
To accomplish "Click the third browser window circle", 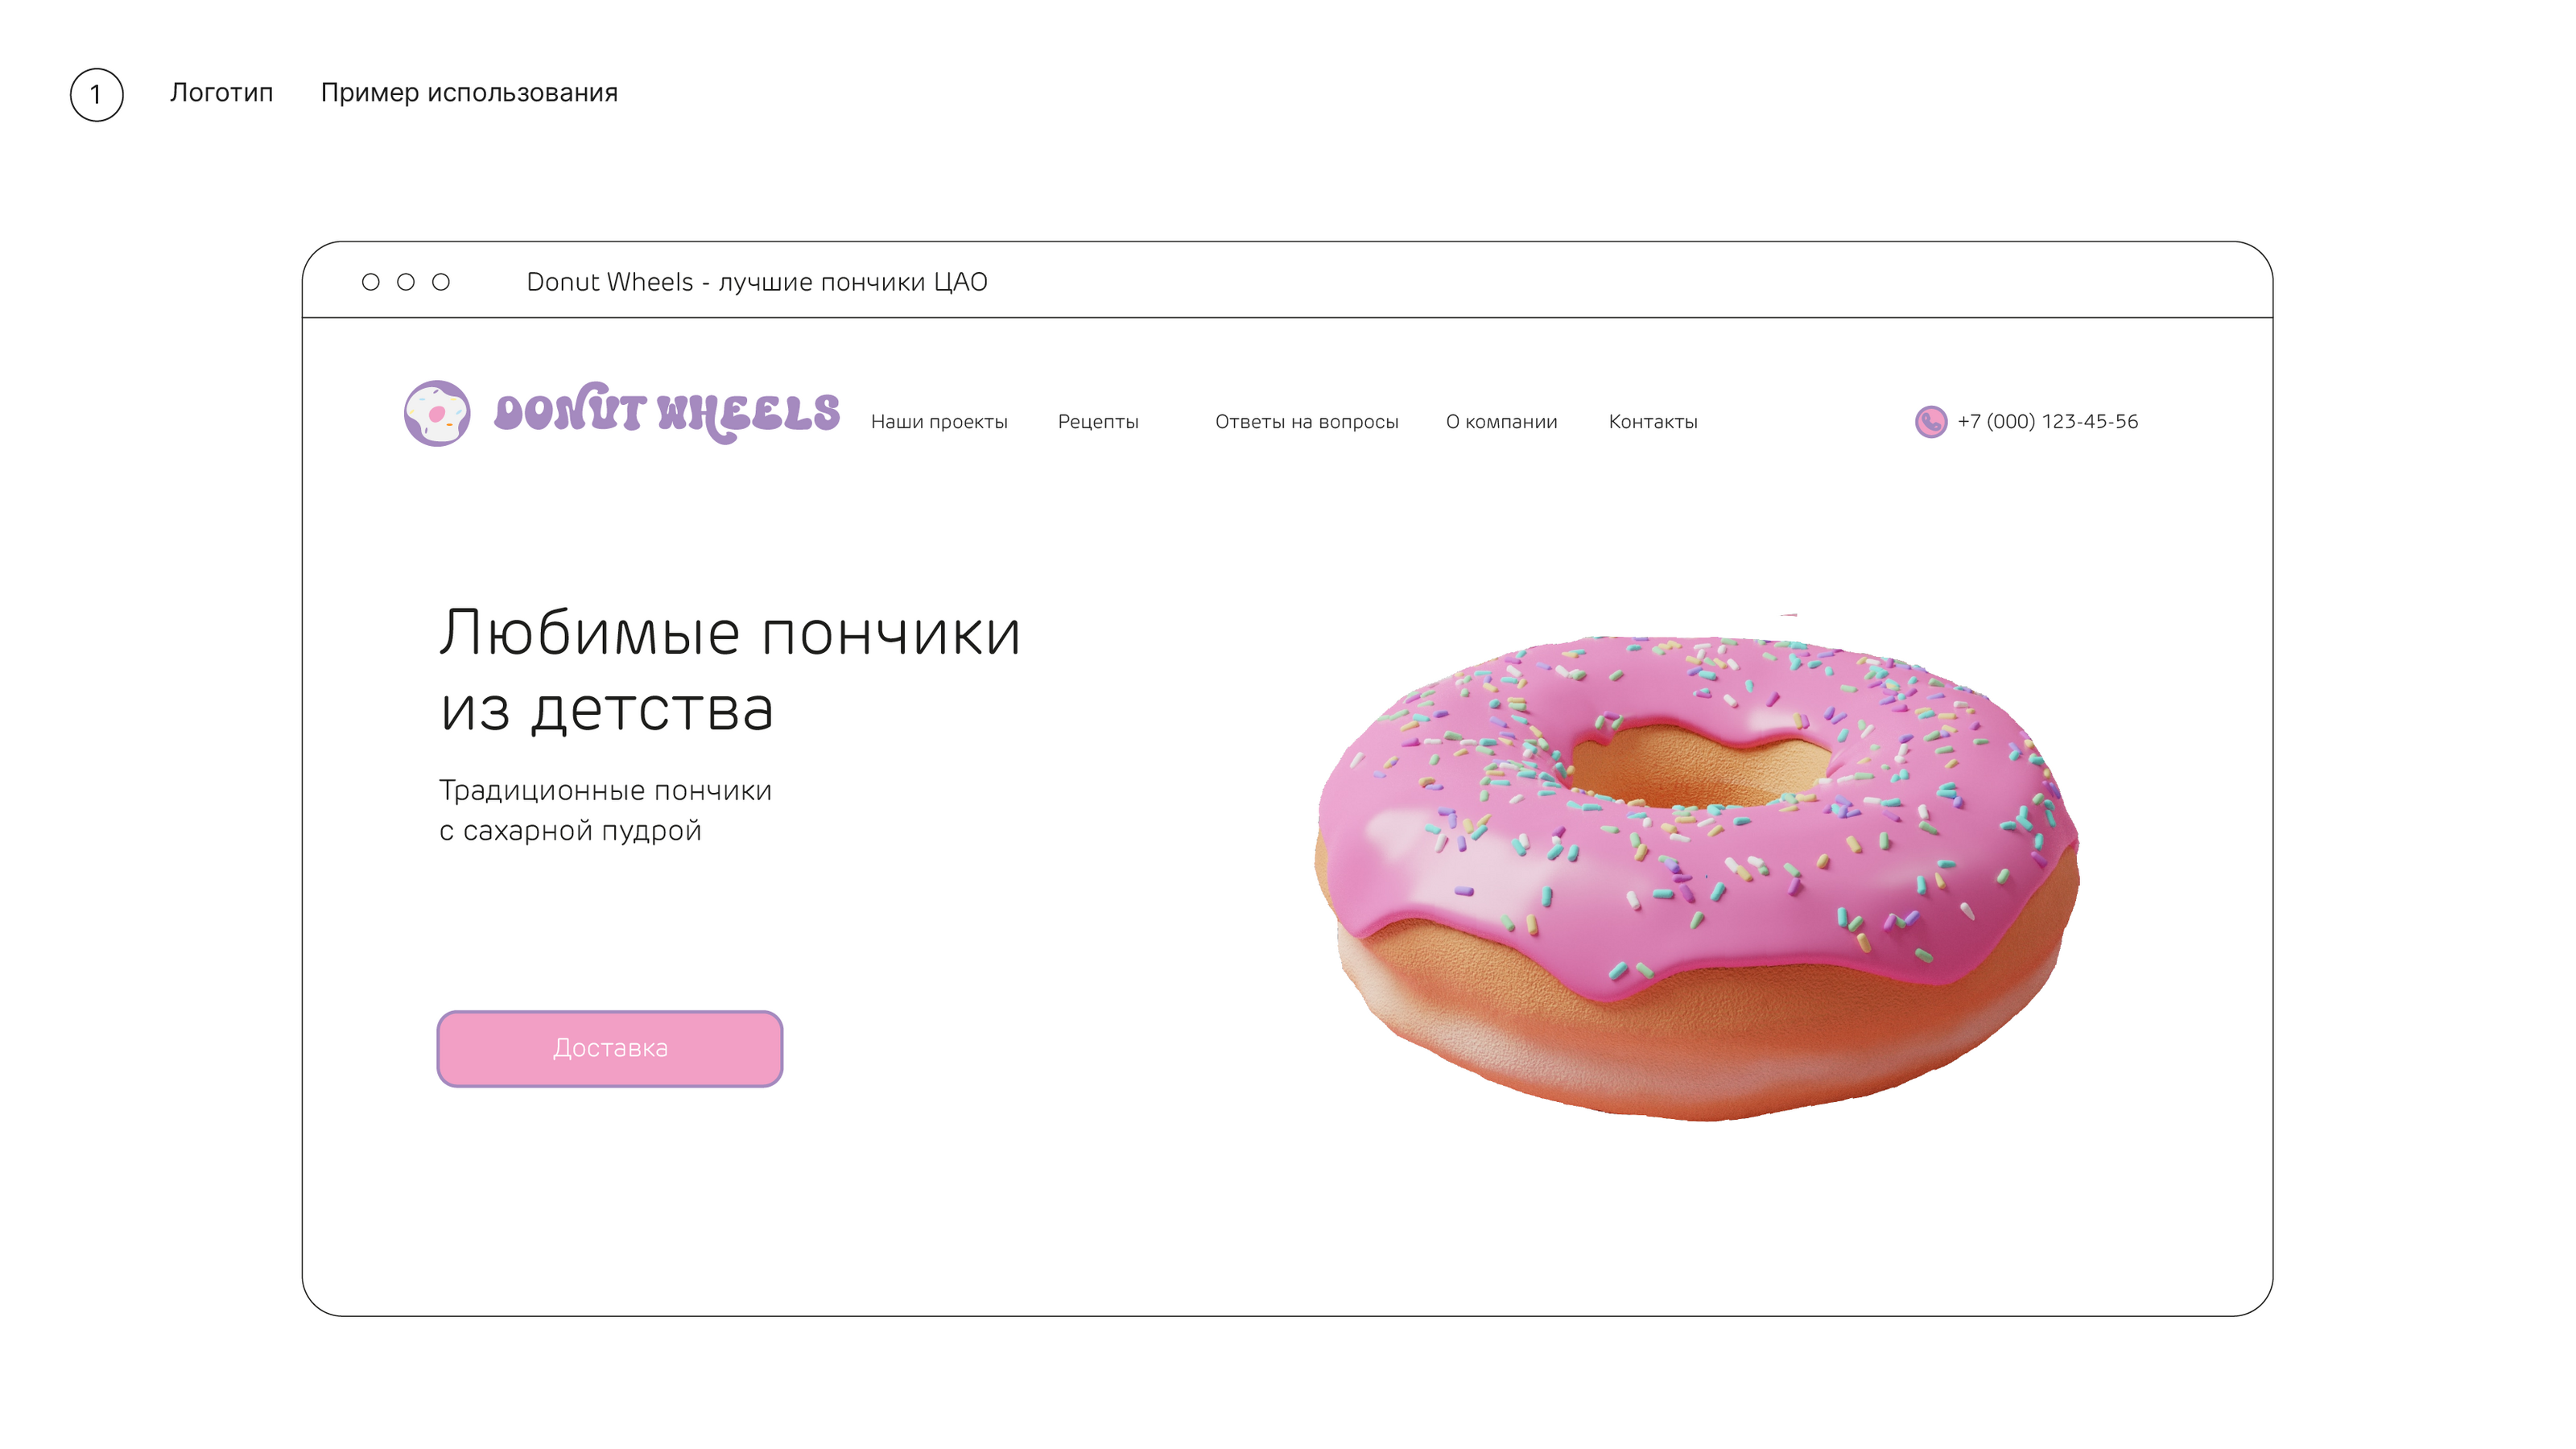I will tap(441, 282).
